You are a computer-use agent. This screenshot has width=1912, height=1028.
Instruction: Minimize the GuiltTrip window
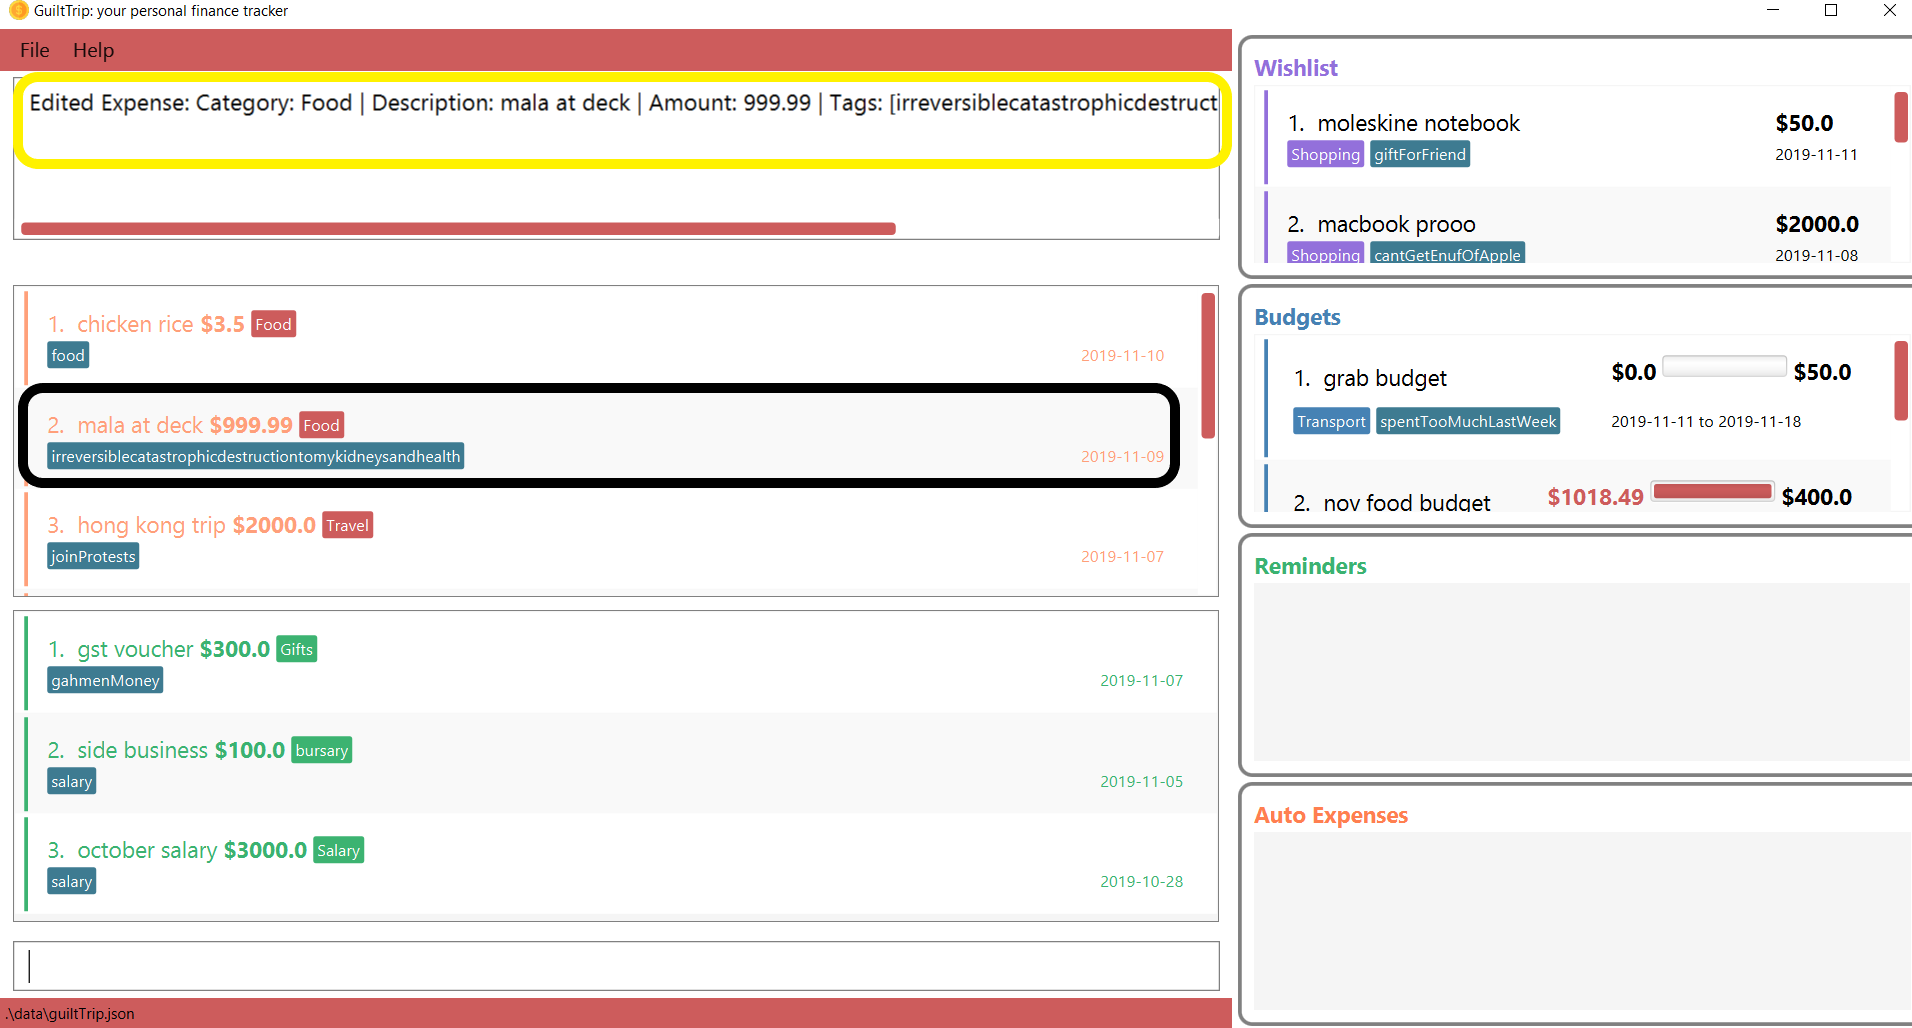1773,10
